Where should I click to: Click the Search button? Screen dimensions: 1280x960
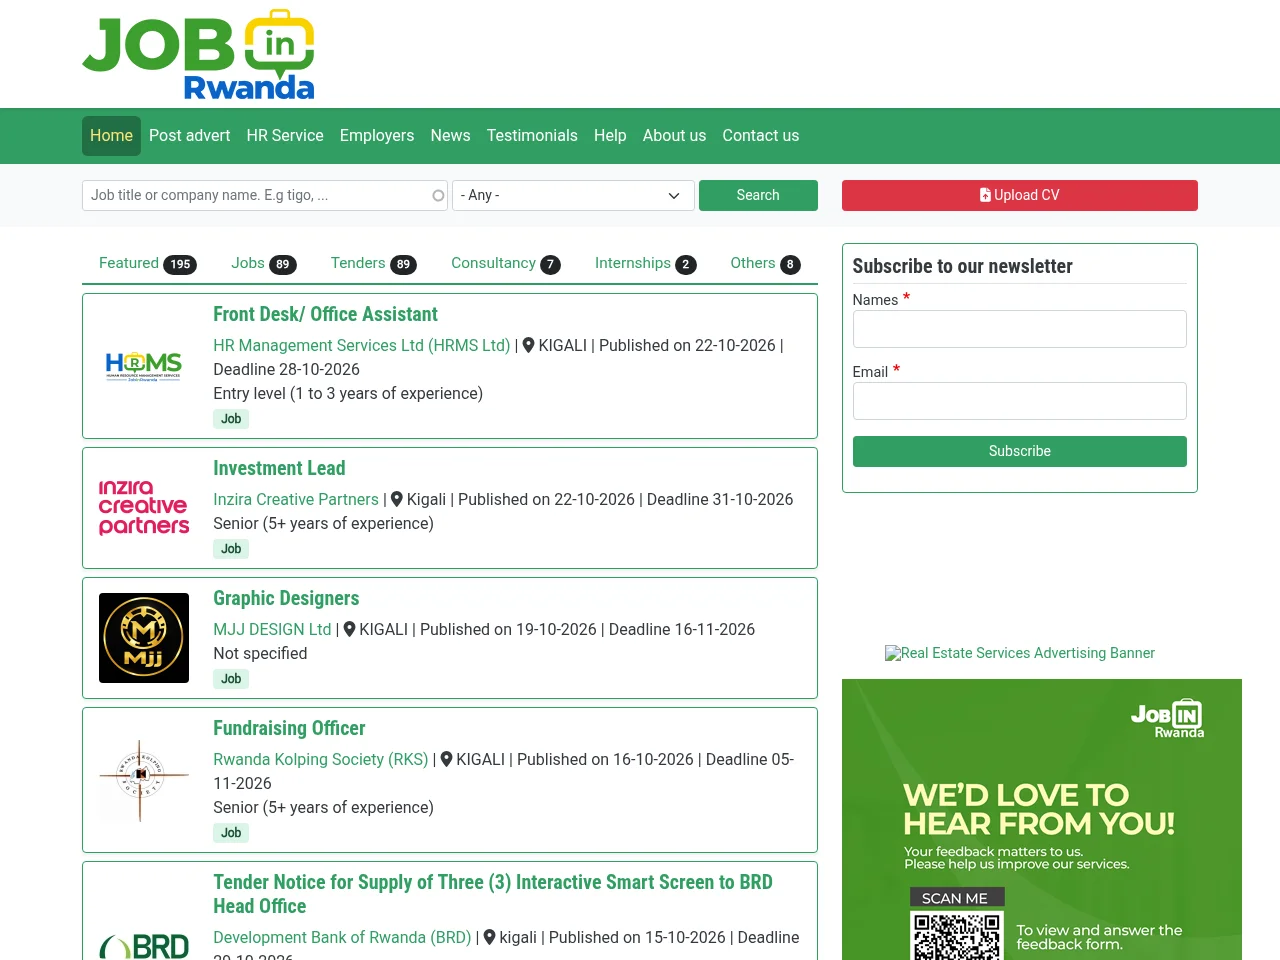(758, 196)
